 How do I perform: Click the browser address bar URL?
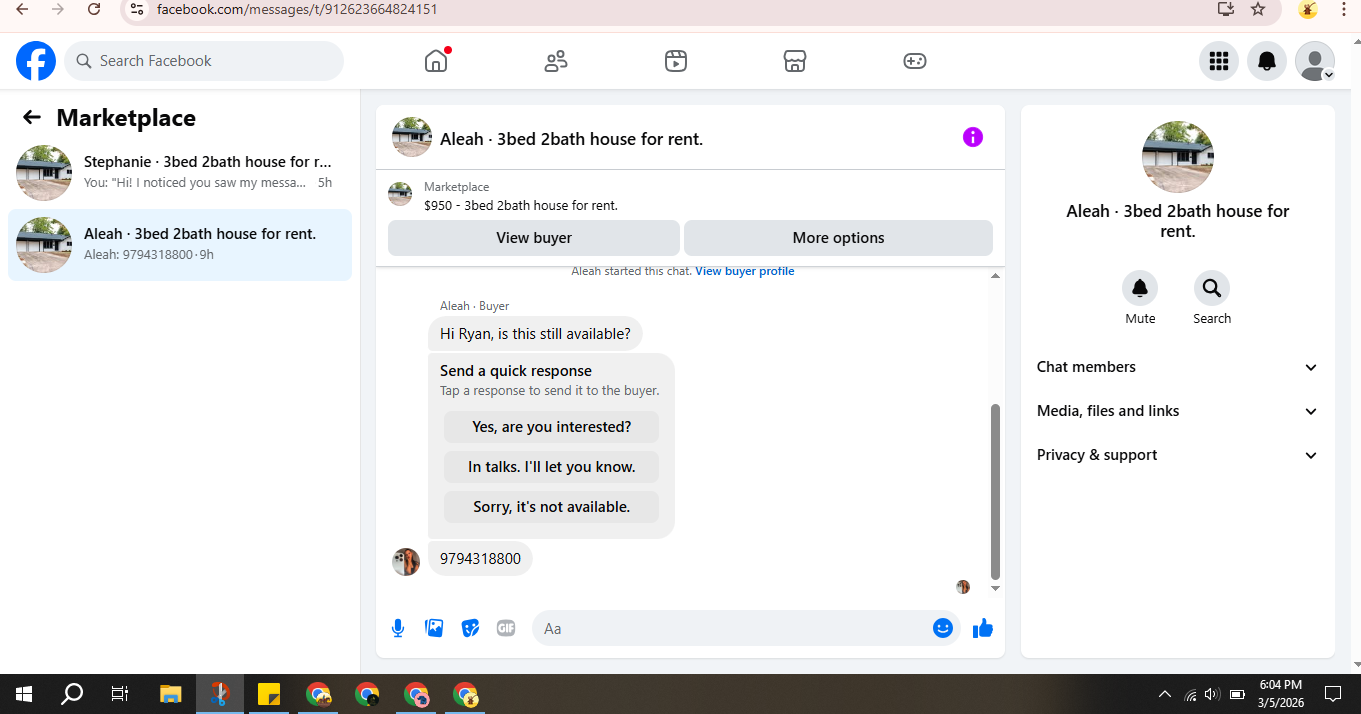coord(296,9)
